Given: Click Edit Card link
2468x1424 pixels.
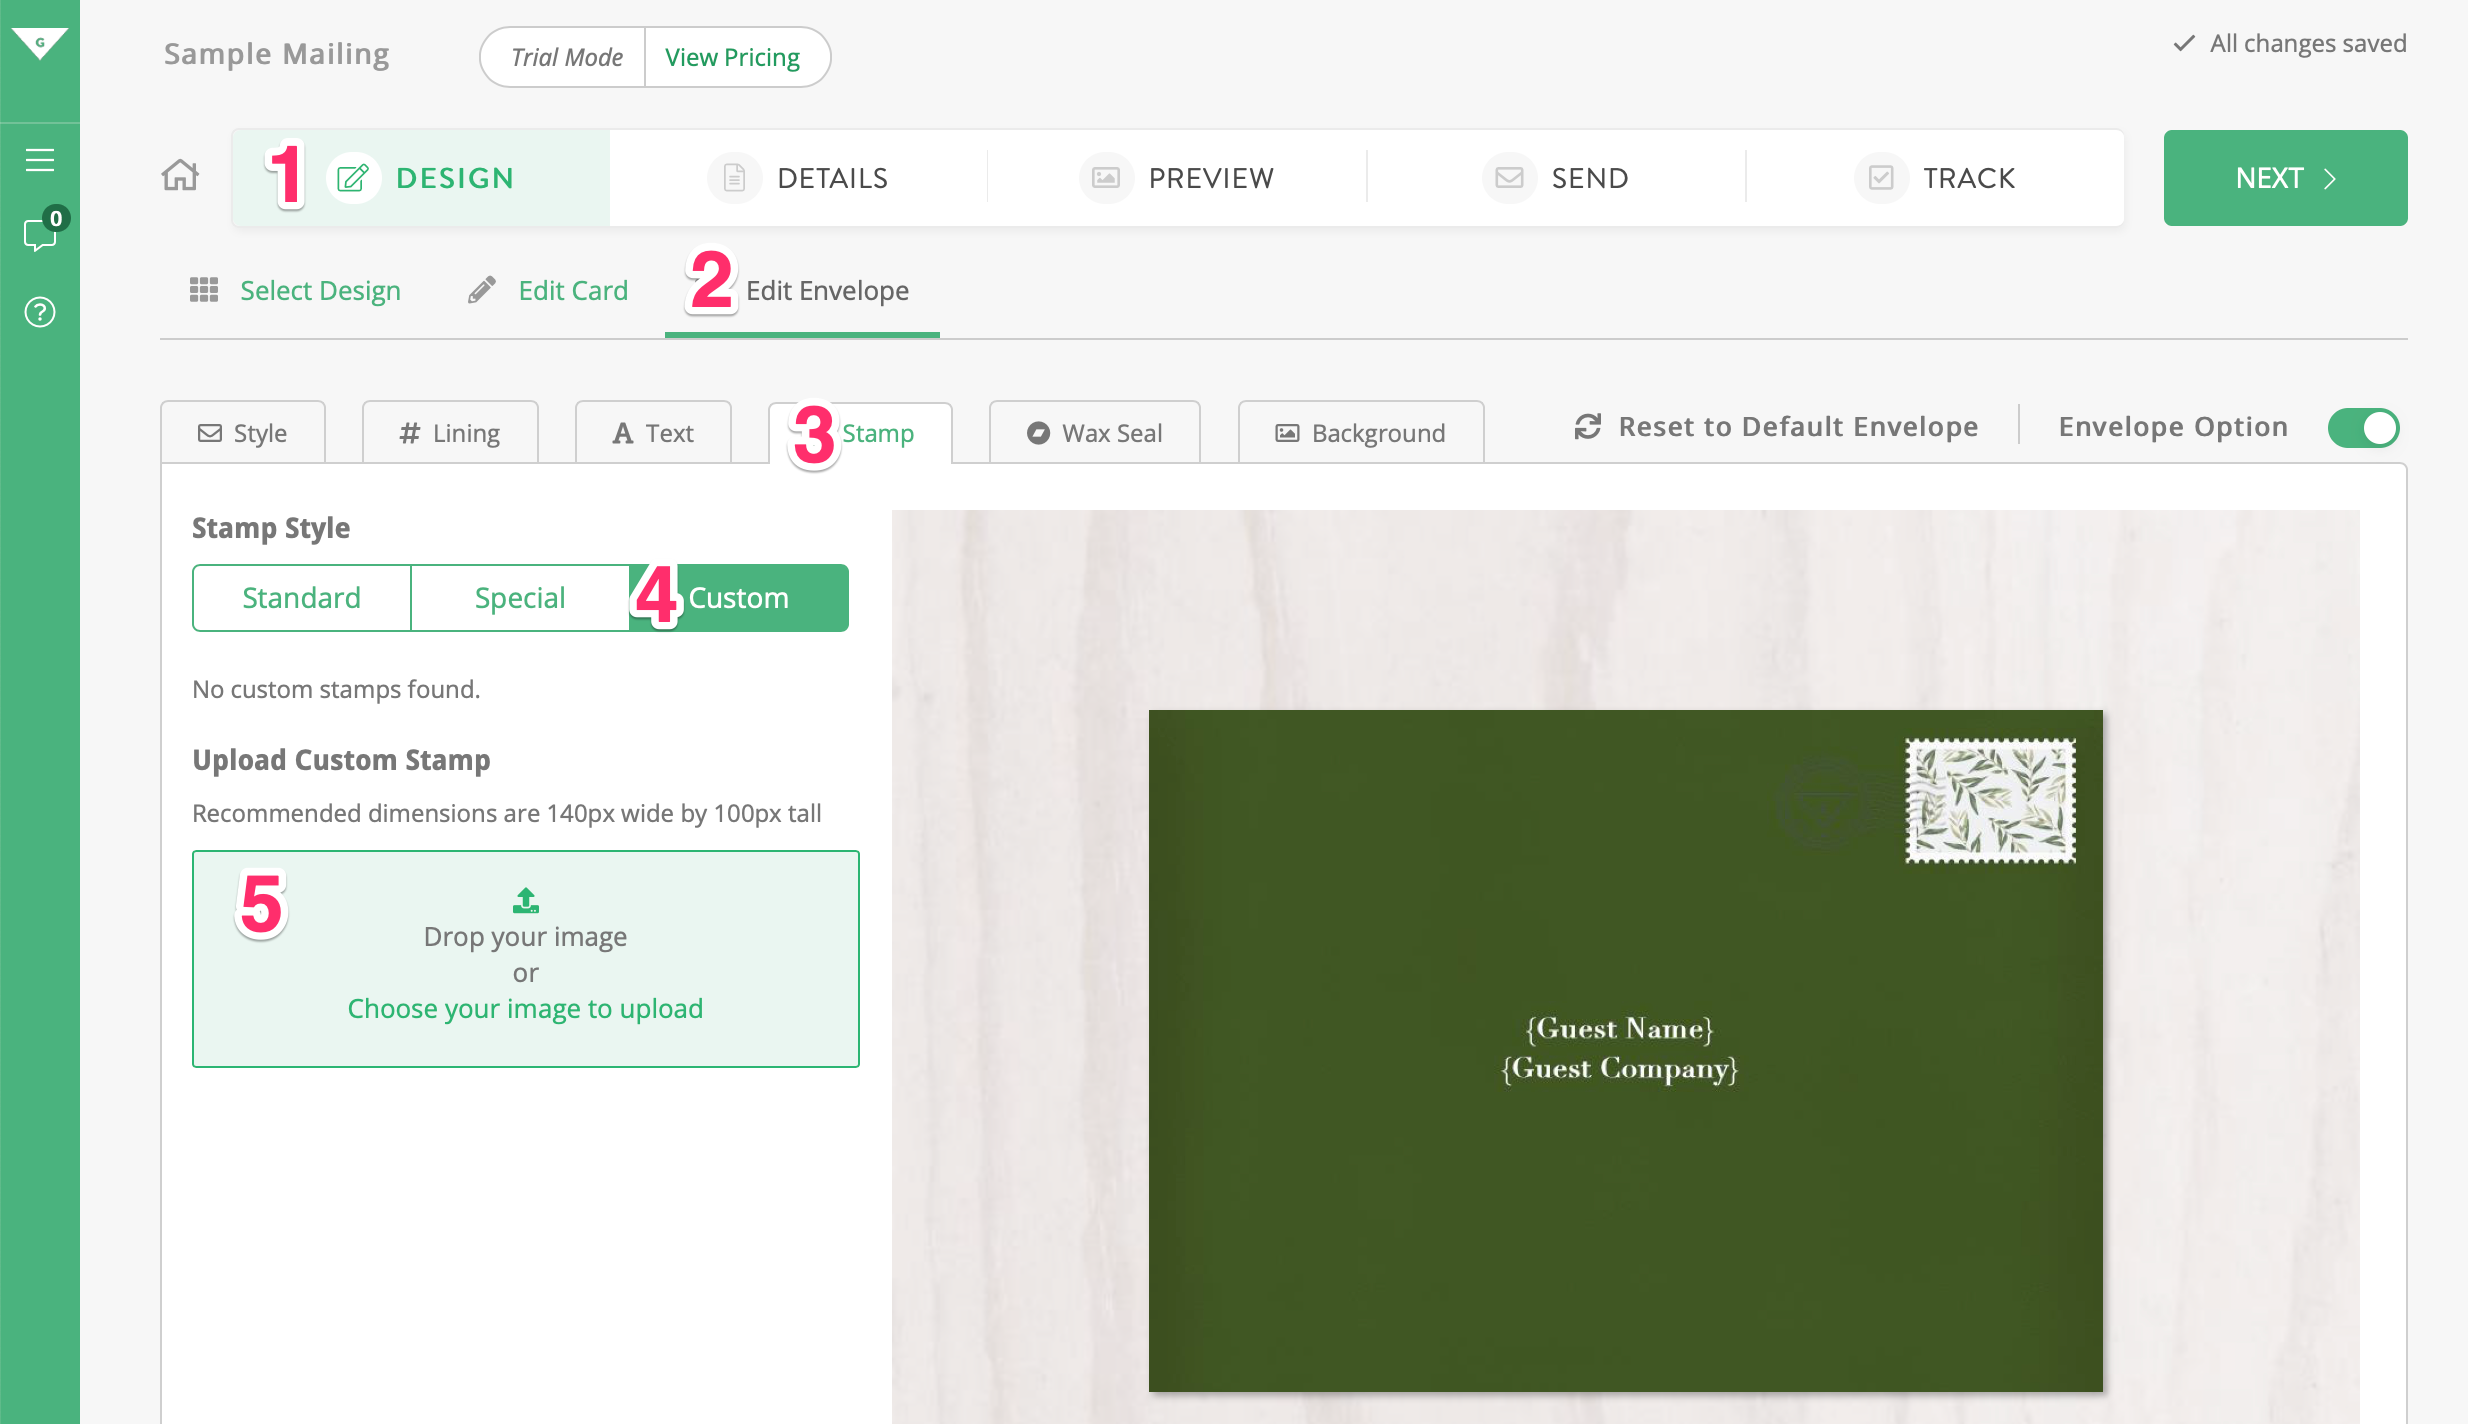Looking at the screenshot, I should coord(573,291).
